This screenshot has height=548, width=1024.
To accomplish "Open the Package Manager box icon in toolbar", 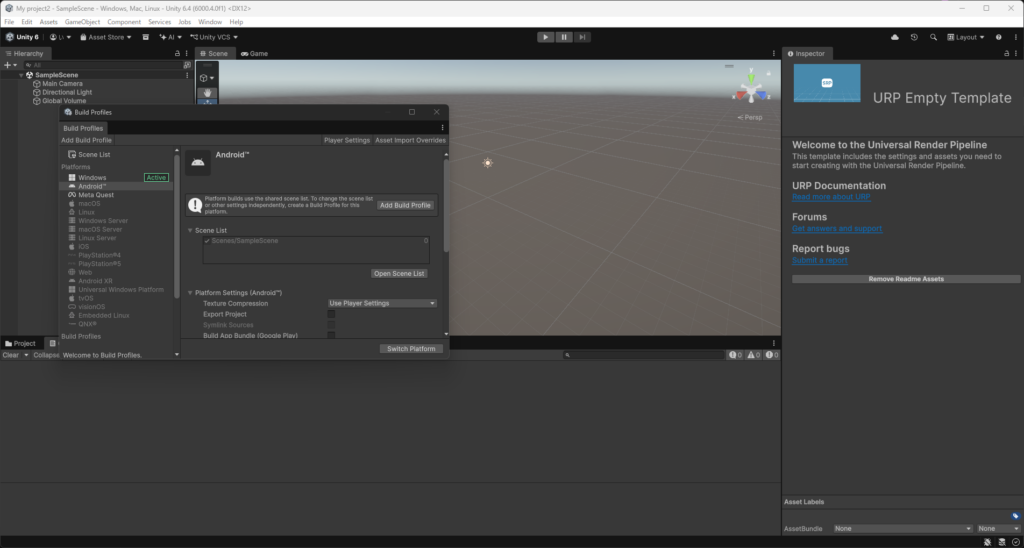I will (146, 37).
